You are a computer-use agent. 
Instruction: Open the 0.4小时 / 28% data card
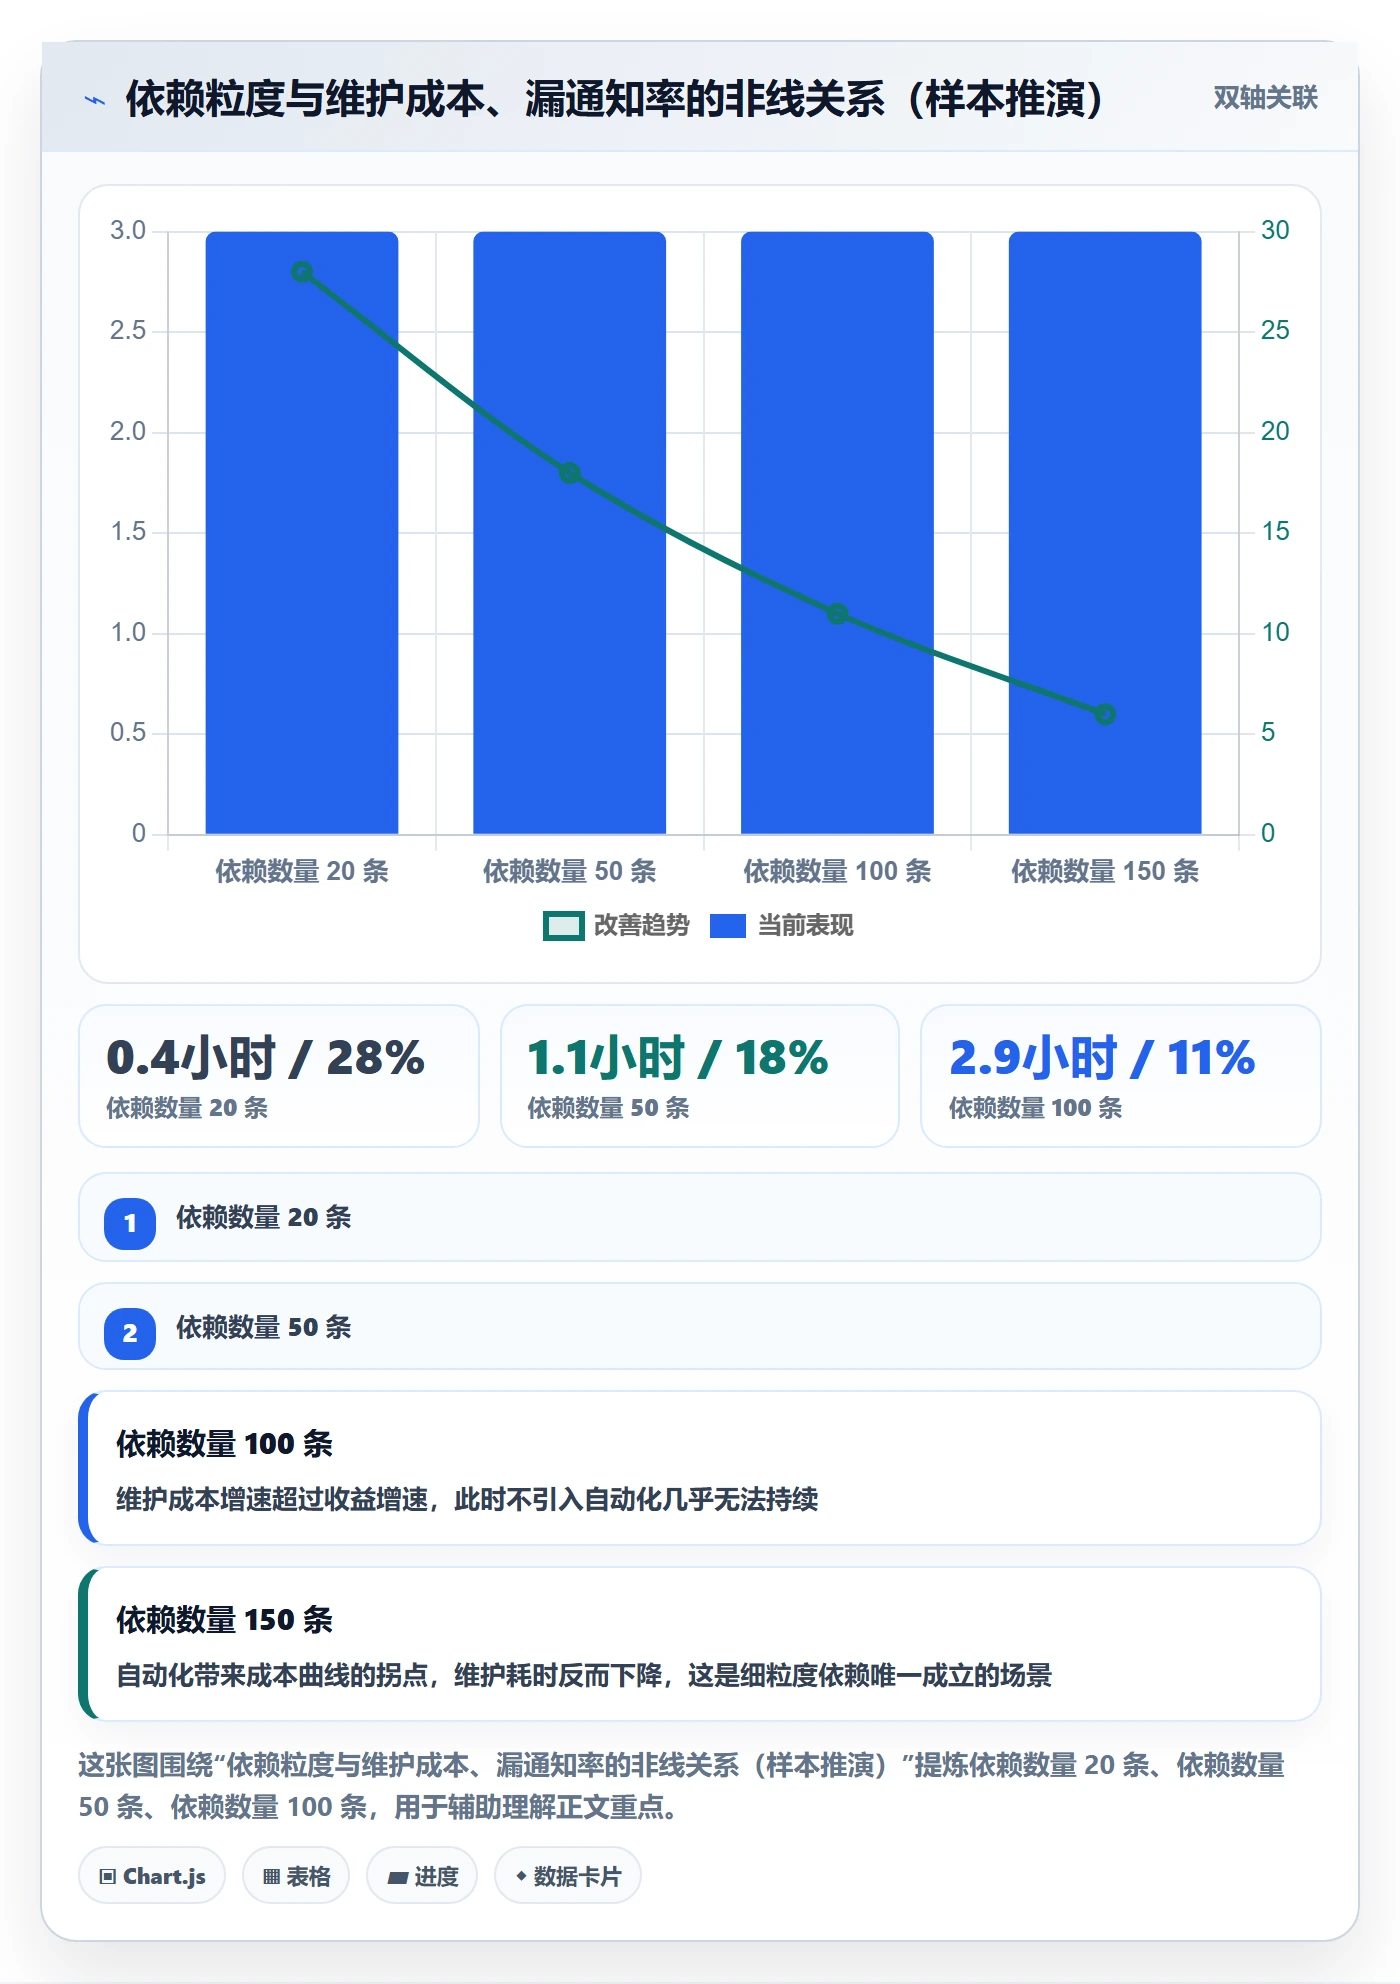point(279,1076)
